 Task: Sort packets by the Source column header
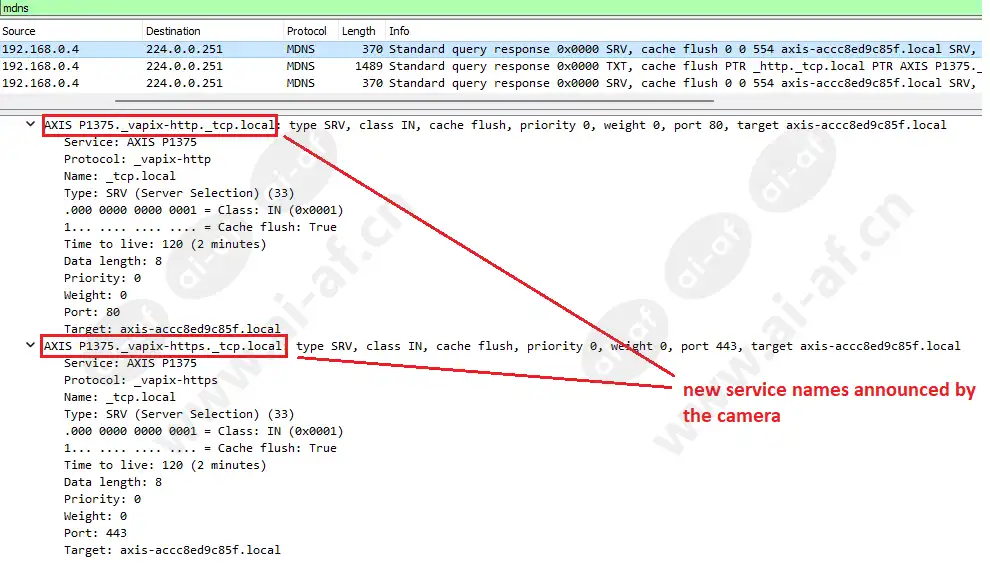tap(19, 31)
